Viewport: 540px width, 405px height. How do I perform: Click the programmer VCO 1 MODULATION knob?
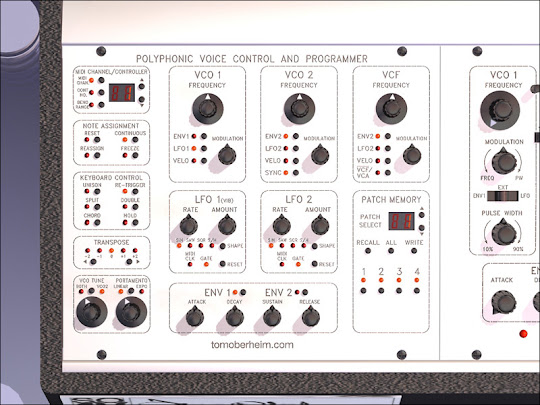coord(227,155)
